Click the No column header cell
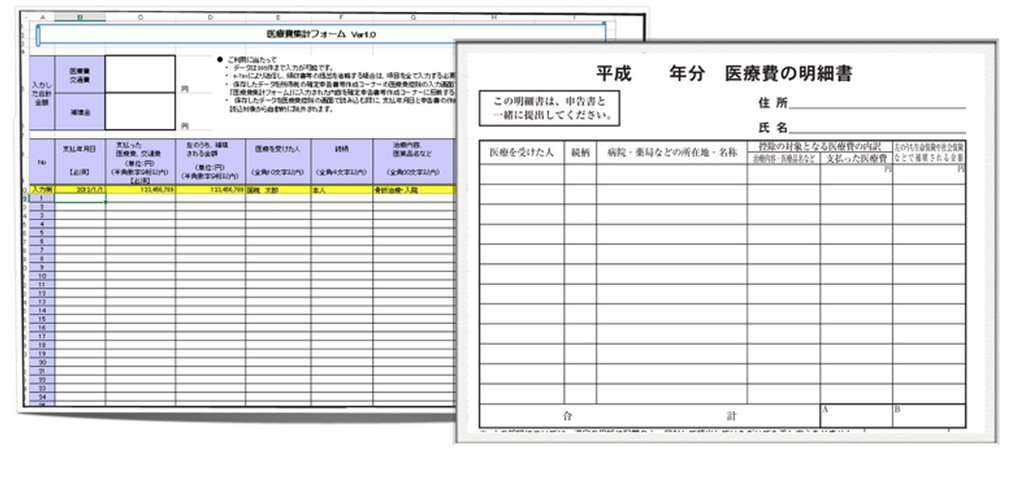1028x484 pixels. click(x=42, y=161)
